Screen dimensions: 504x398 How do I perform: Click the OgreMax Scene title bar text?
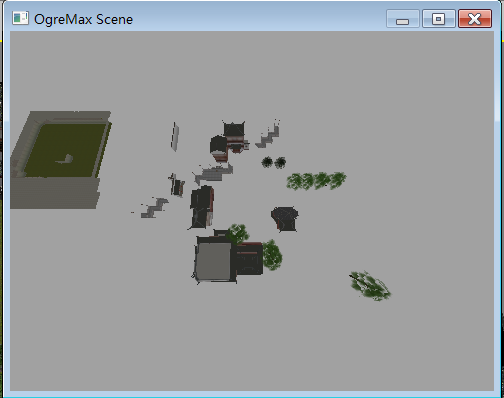[x=83, y=19]
